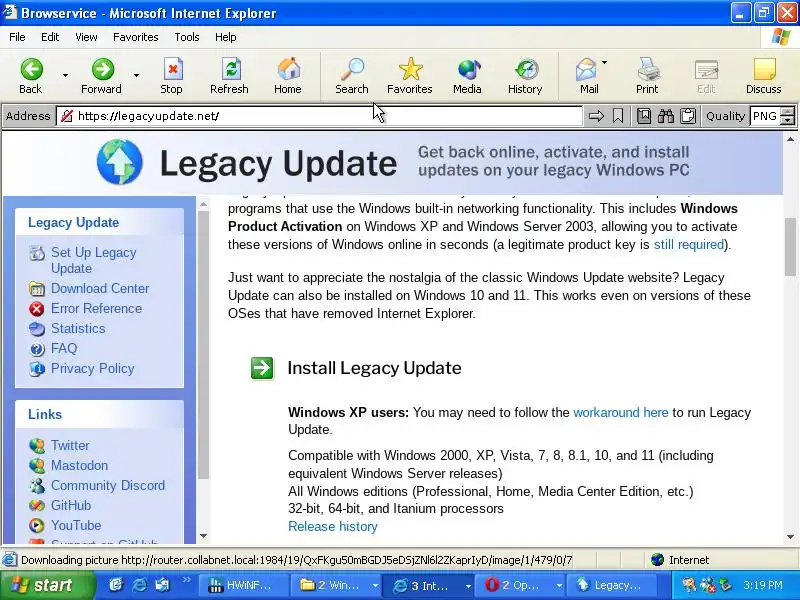Open the File menu
Screen dimensions: 800x600
click(17, 37)
